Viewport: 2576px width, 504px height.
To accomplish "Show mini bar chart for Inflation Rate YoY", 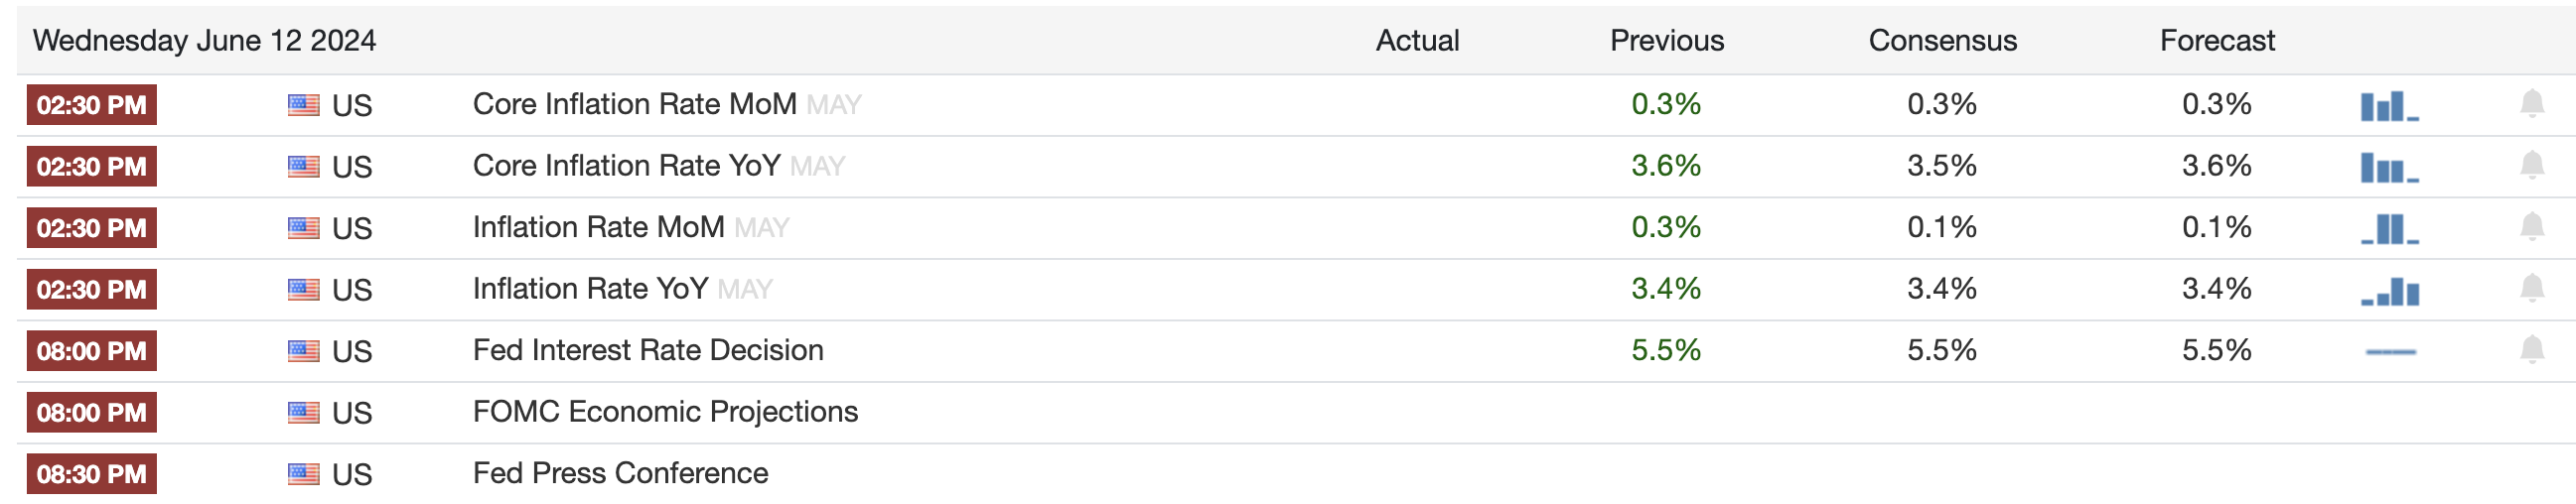I will click(x=2389, y=291).
